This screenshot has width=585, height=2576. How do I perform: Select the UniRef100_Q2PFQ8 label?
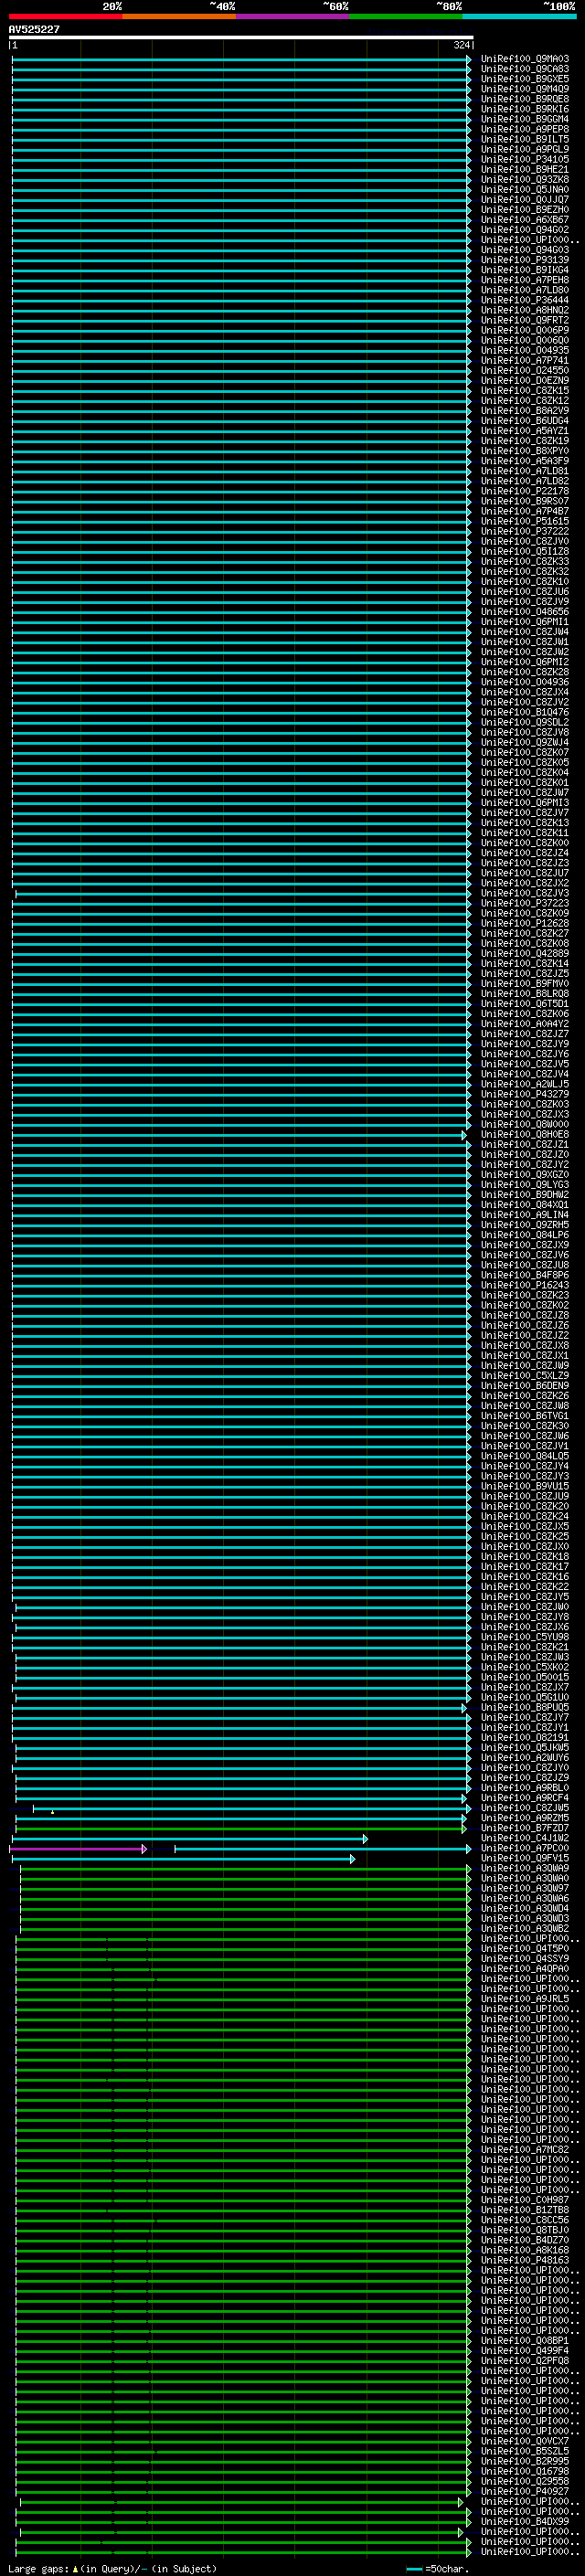coord(525,2361)
